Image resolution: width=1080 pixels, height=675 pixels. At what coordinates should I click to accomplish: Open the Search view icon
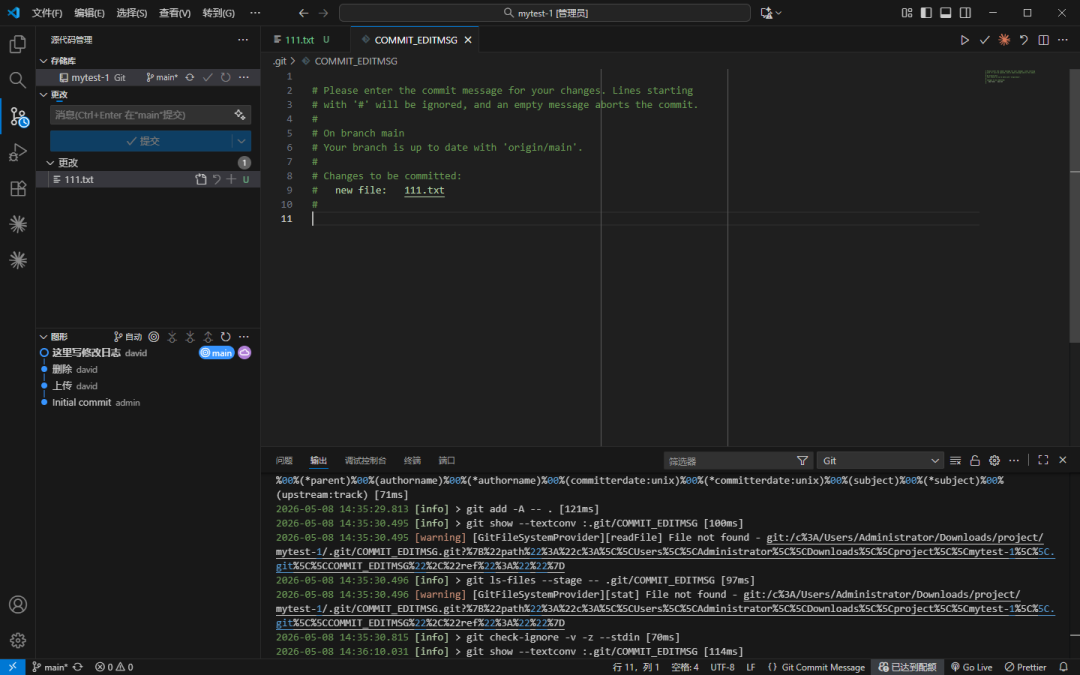(x=17, y=80)
